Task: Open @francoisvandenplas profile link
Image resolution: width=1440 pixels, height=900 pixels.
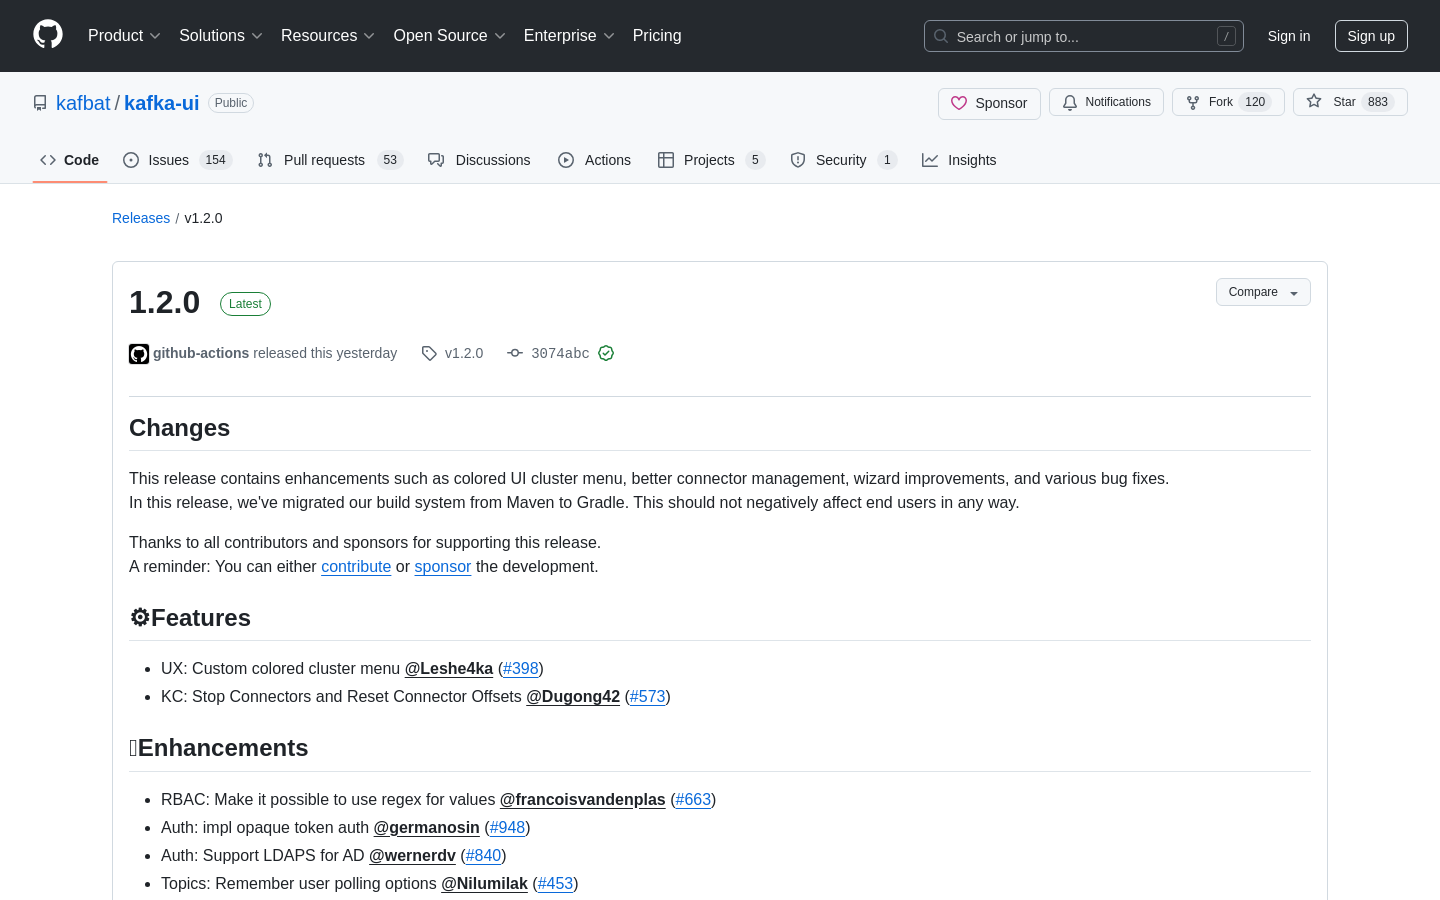Action: click(x=583, y=799)
